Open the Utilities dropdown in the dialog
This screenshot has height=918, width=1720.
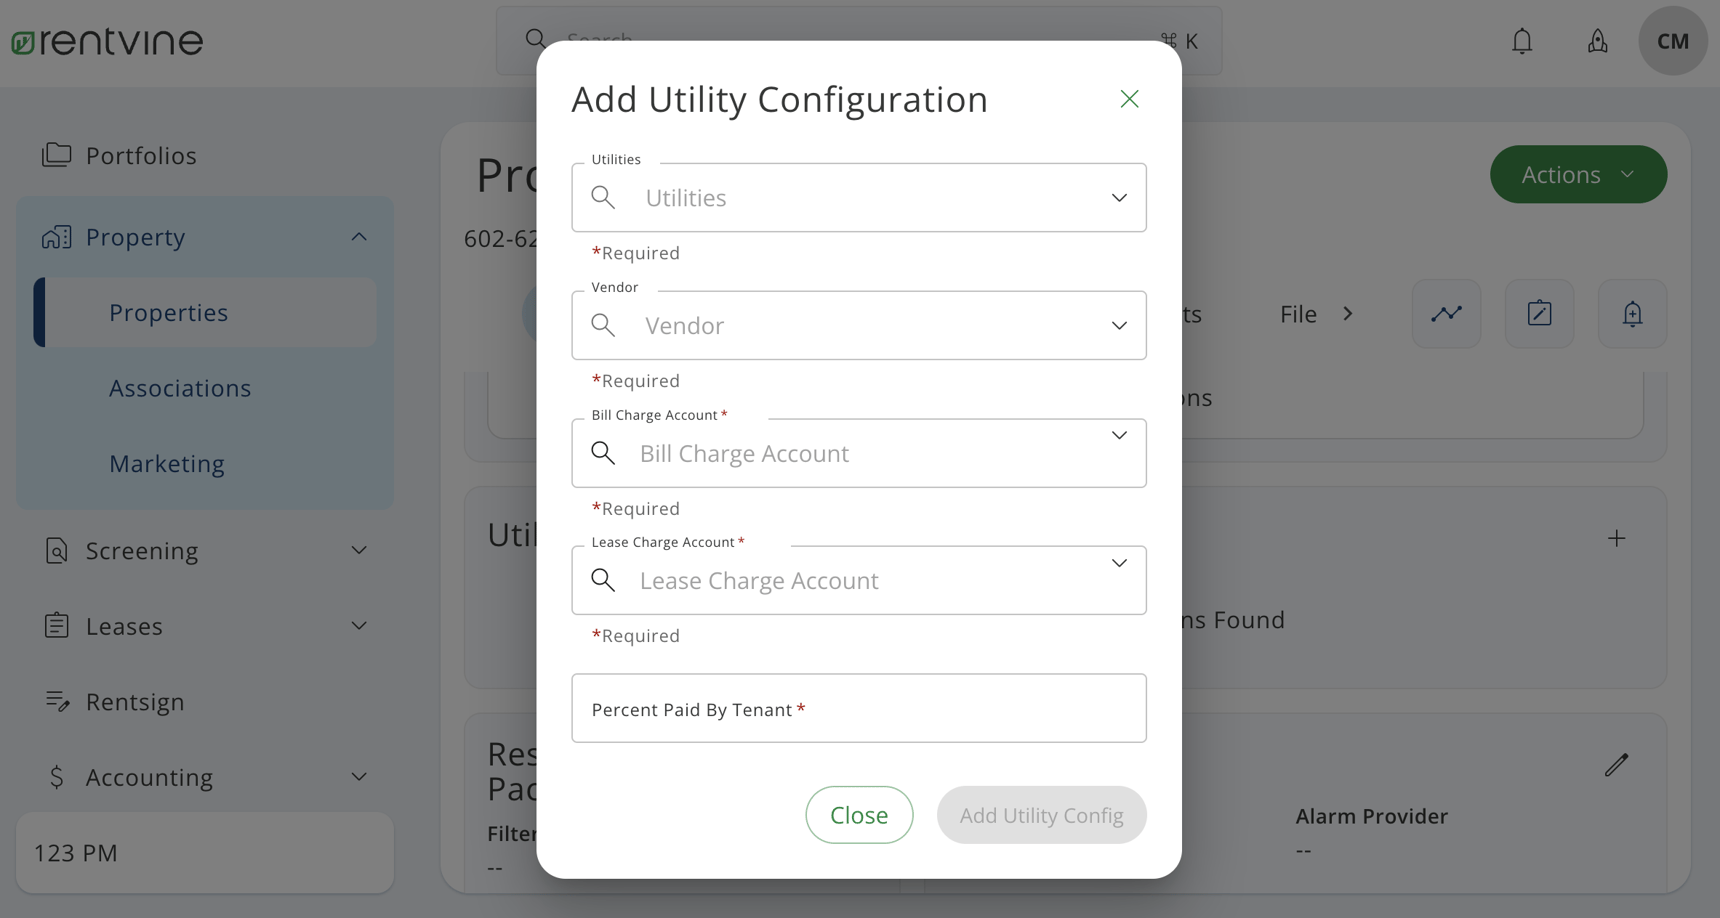point(1119,197)
